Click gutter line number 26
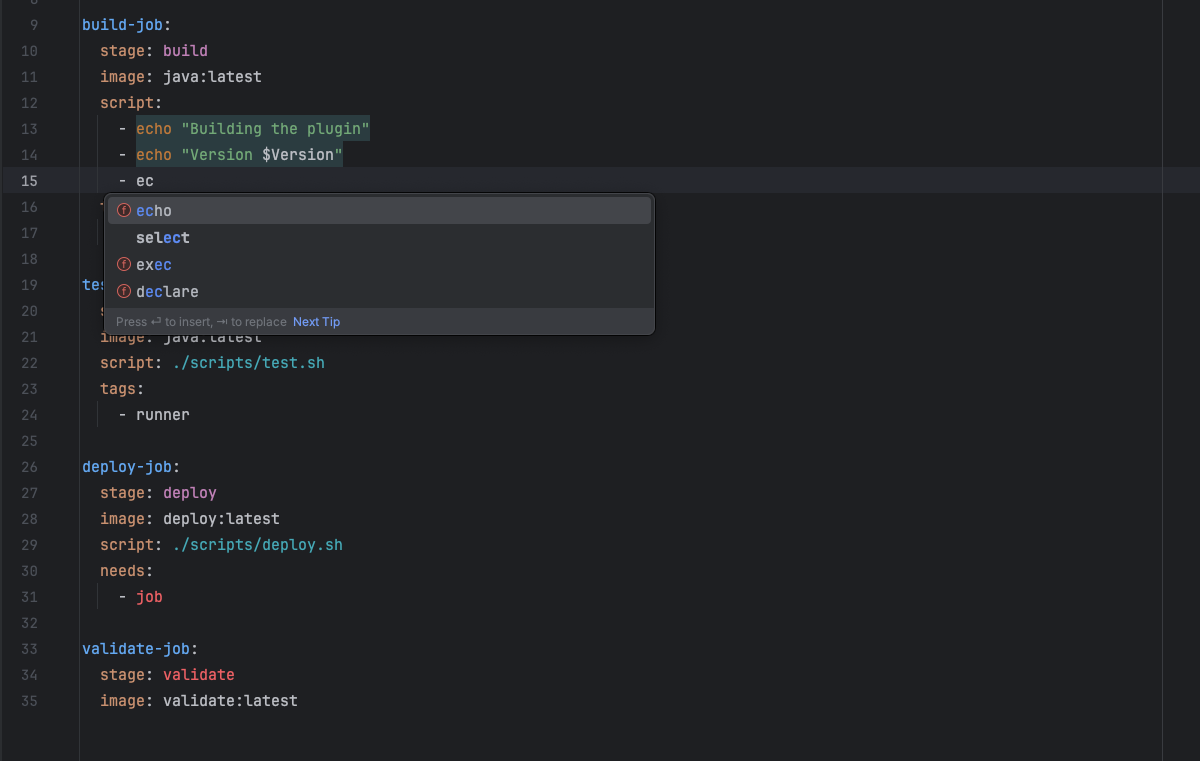The height and width of the screenshot is (761, 1200). coord(29,467)
